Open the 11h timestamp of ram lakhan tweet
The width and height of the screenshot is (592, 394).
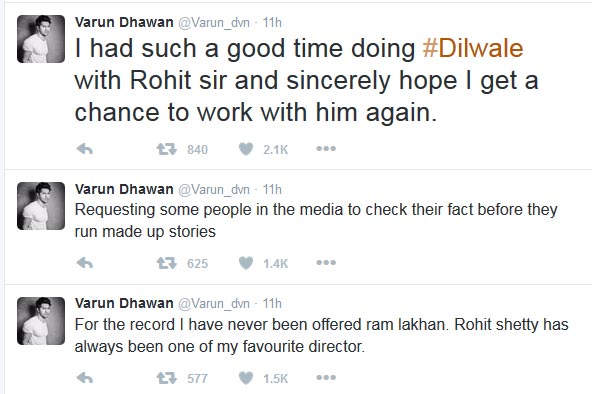pyautogui.click(x=272, y=303)
